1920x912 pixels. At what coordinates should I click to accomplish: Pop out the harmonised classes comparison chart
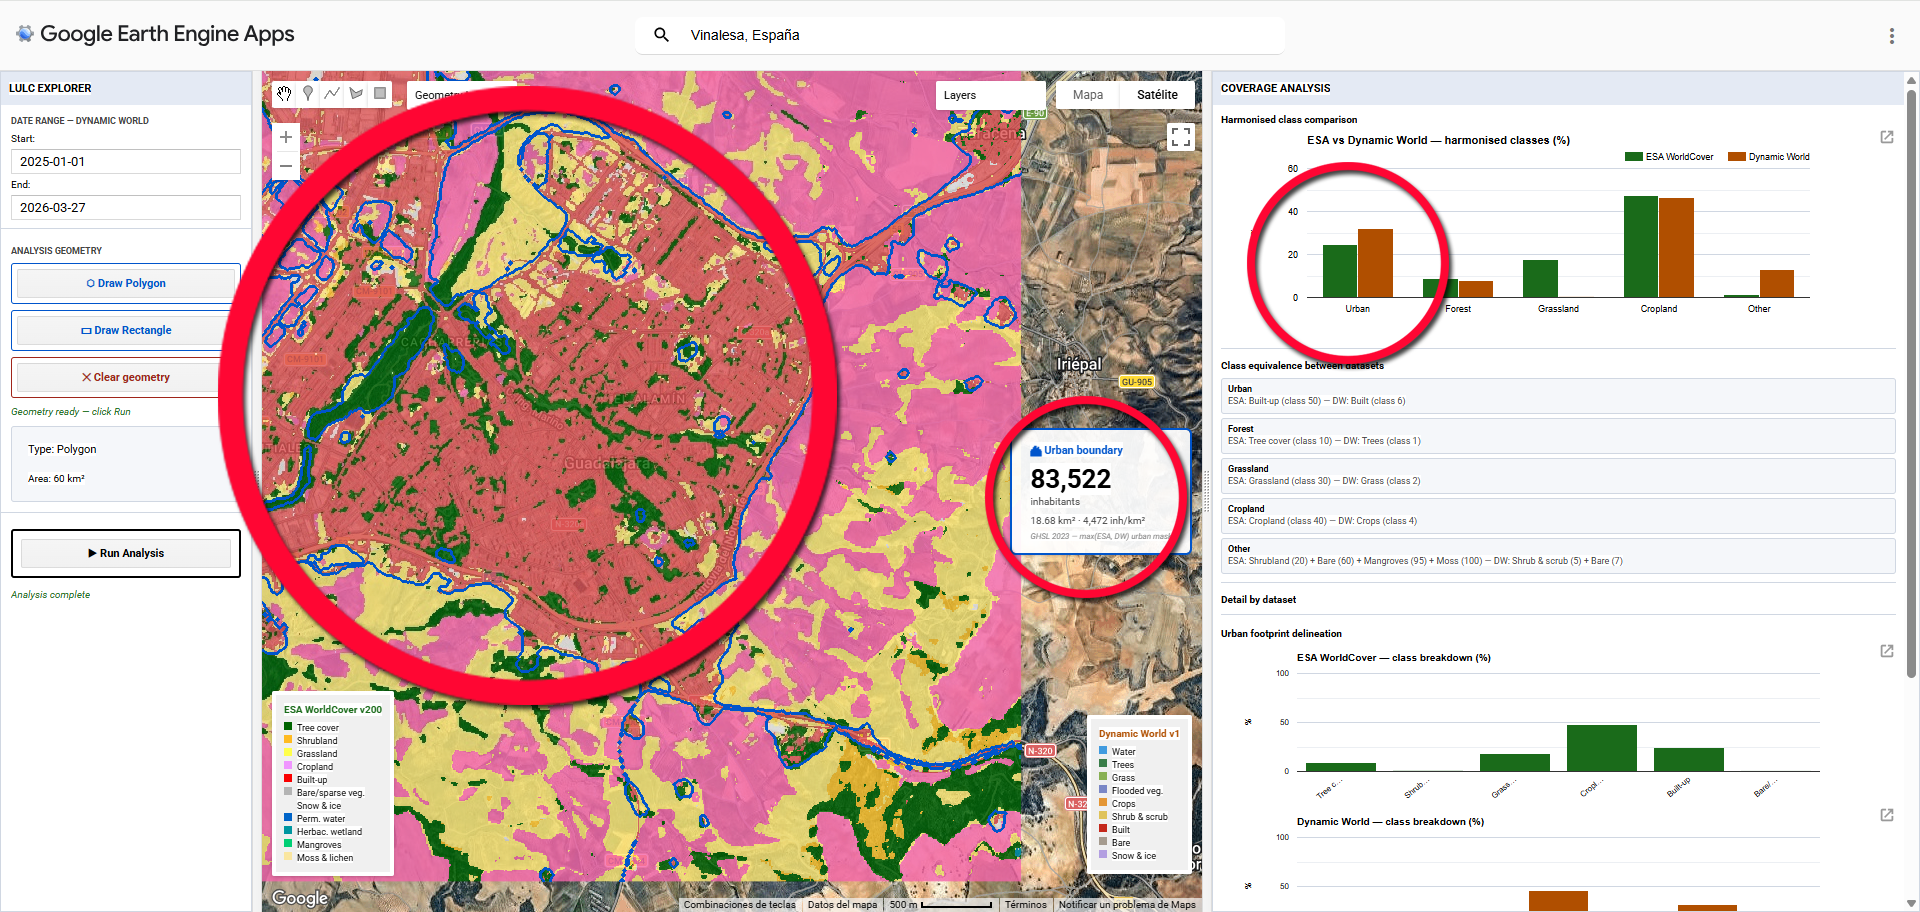[1886, 137]
